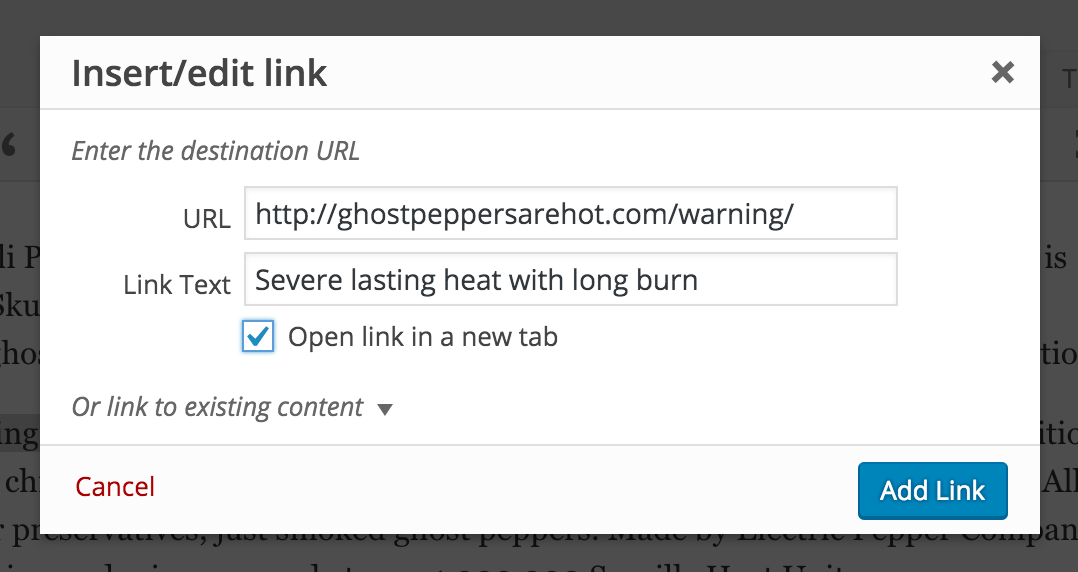Viewport: 1078px width, 572px height.
Task: Toggle the Open link in new tab checkbox
Action: 258,336
